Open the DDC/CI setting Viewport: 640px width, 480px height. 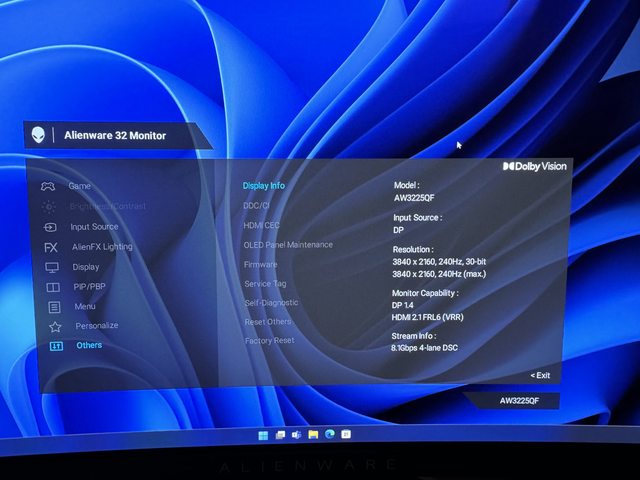click(x=257, y=205)
